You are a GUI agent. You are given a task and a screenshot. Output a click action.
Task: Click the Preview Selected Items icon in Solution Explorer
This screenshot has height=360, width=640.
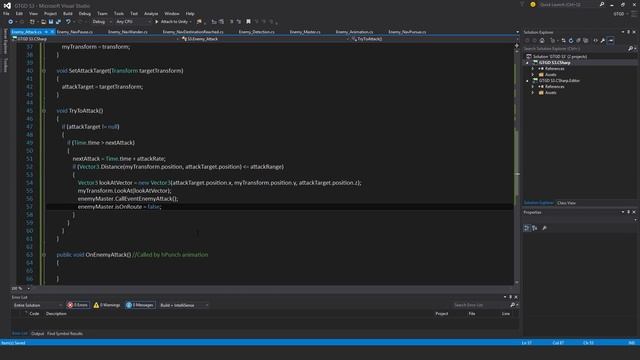click(x=611, y=40)
